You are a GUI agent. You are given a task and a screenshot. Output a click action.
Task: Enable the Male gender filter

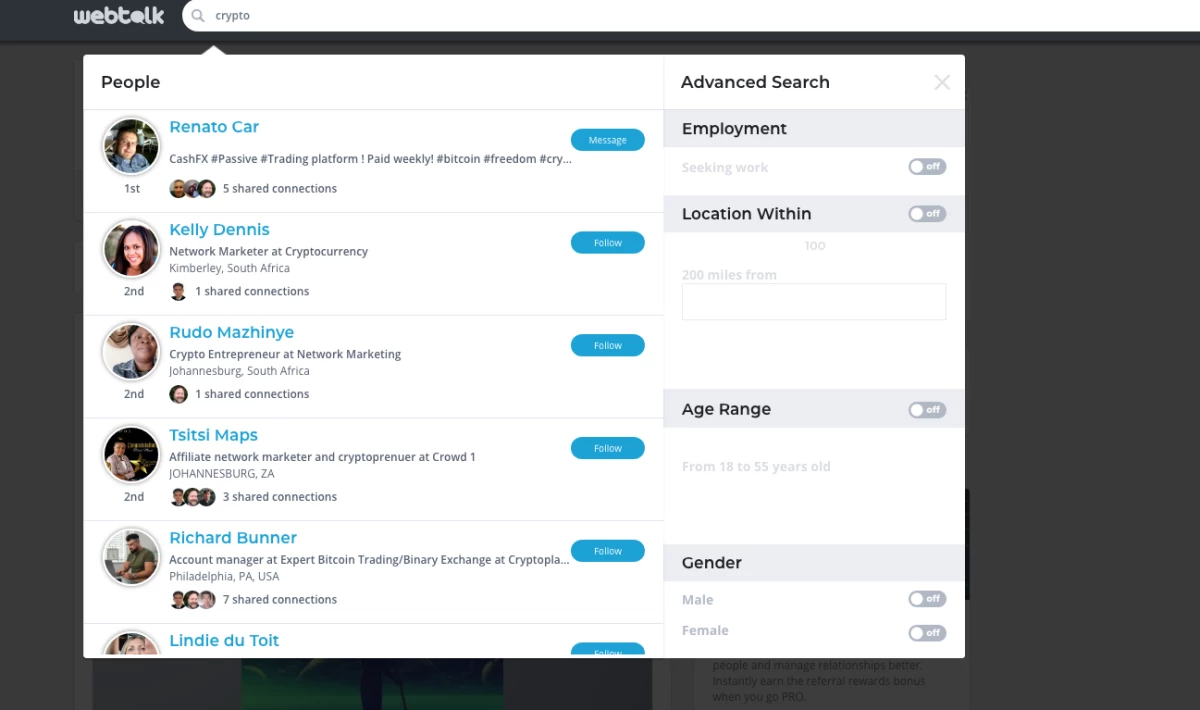click(x=926, y=599)
